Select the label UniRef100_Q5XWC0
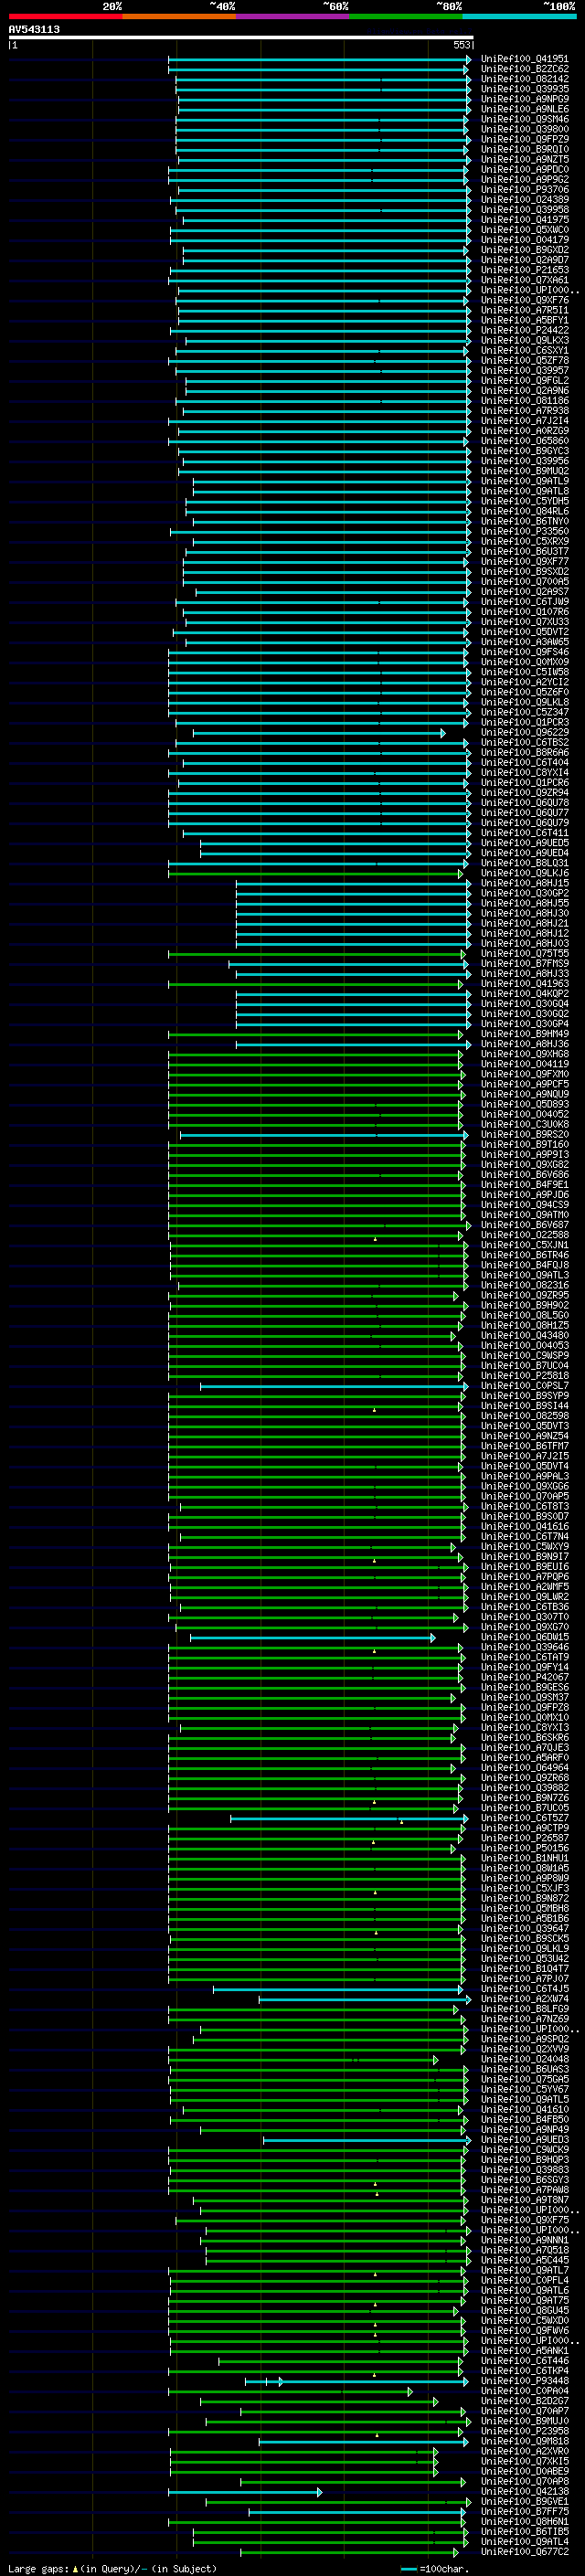 [x=525, y=230]
